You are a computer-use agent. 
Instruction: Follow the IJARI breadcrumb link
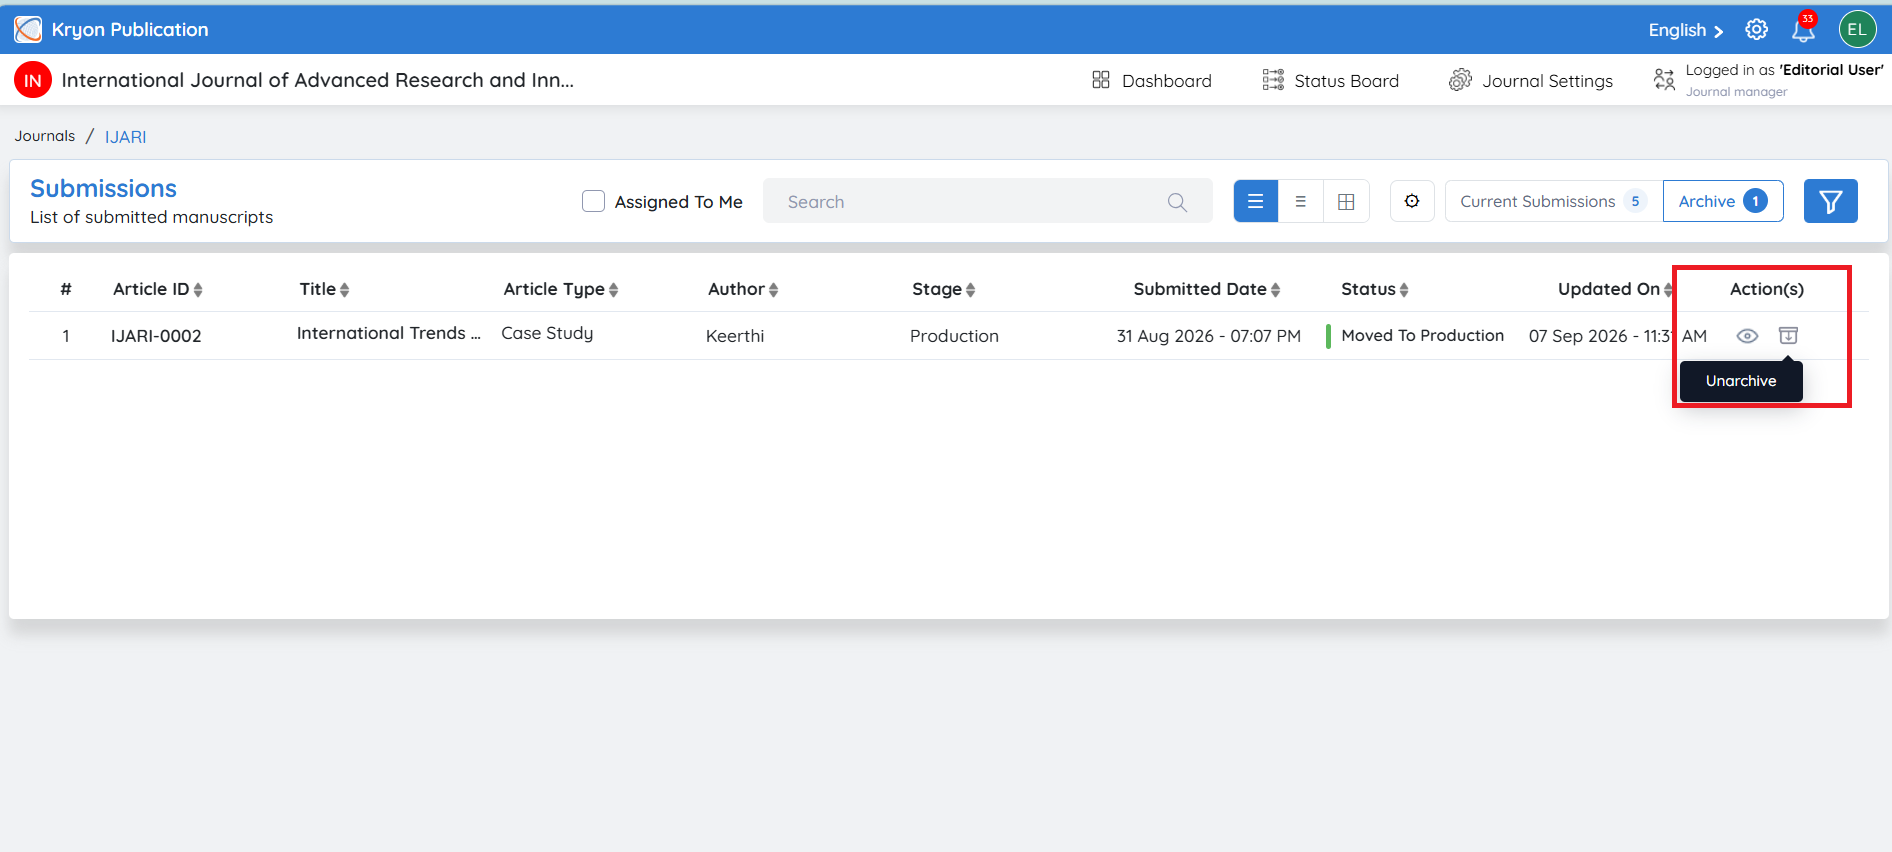126,137
